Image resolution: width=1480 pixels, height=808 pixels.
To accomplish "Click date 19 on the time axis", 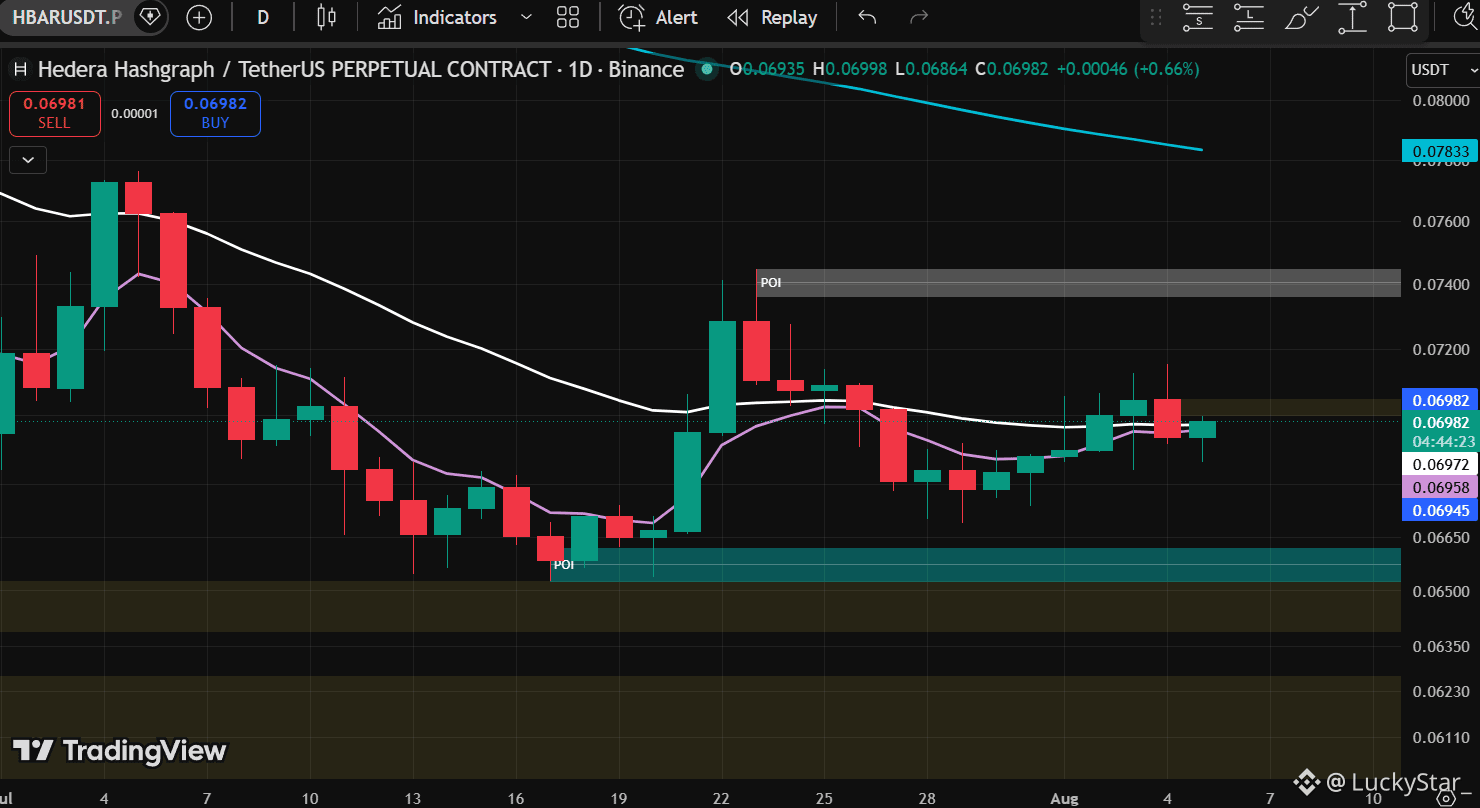I will coord(619,799).
